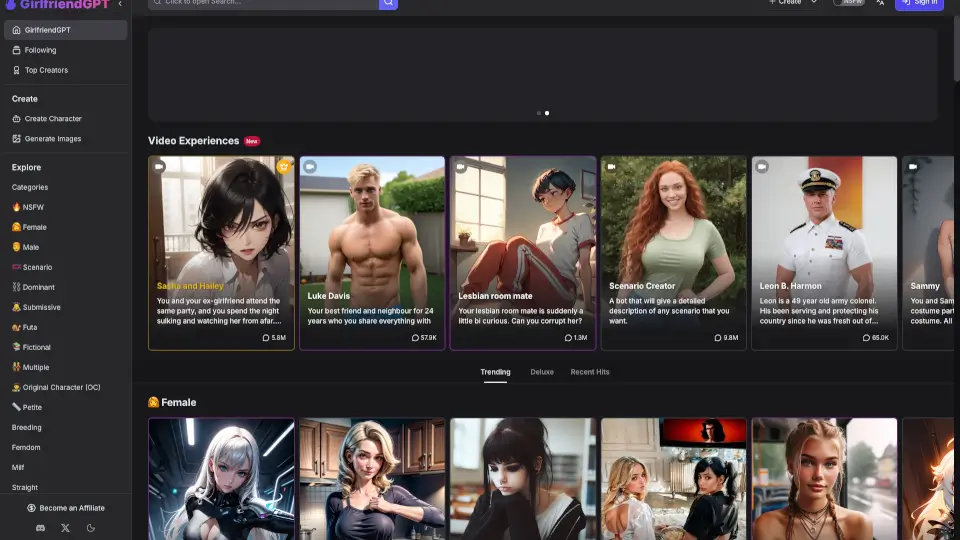Image resolution: width=960 pixels, height=540 pixels.
Task: Click the Sign in button
Action: 919,4
